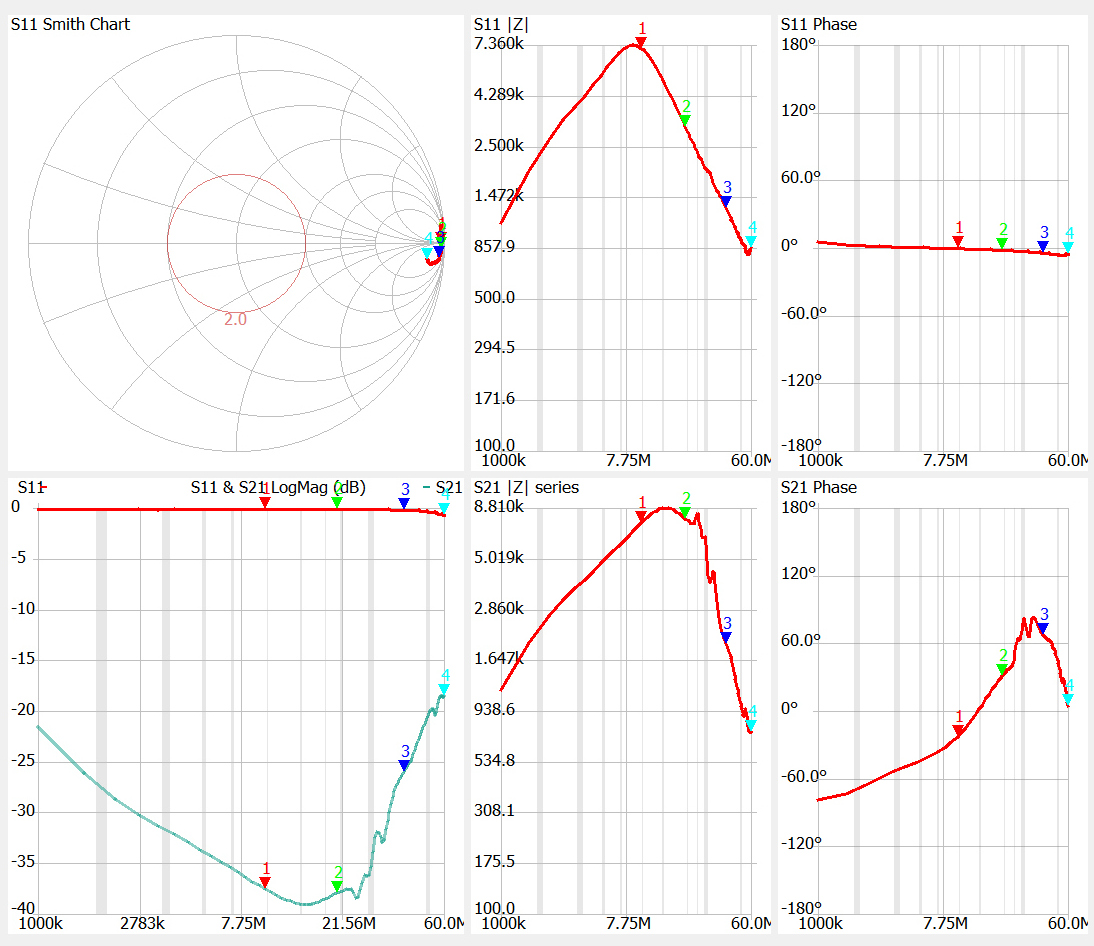This screenshot has width=1094, height=946.
Task: Select blue marker 3 on LogMag trace near -25 dB
Action: [x=404, y=764]
